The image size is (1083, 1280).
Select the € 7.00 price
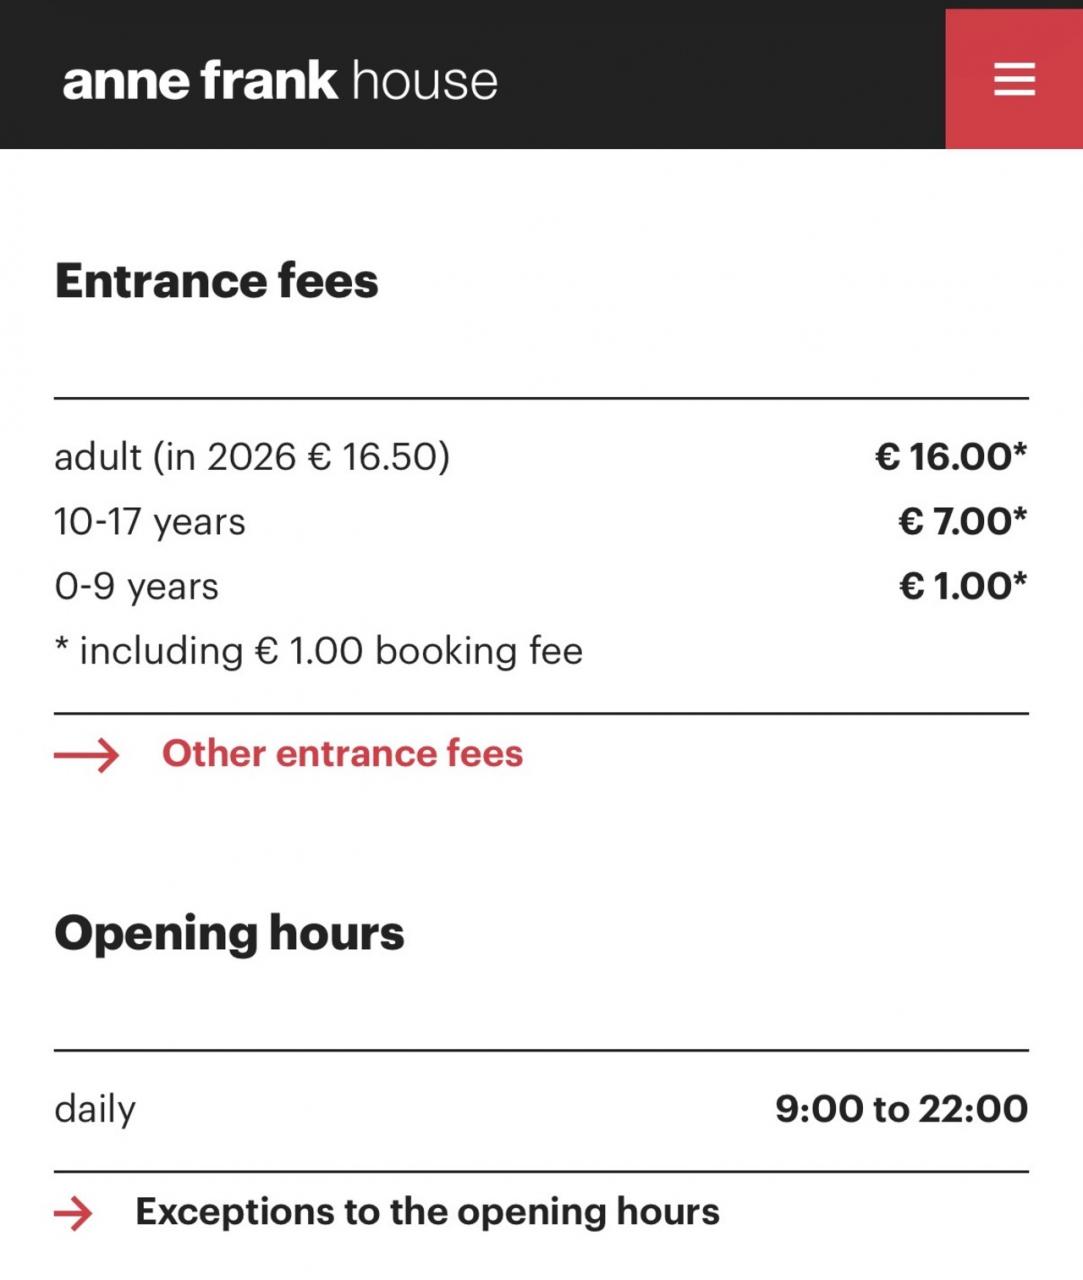[962, 522]
